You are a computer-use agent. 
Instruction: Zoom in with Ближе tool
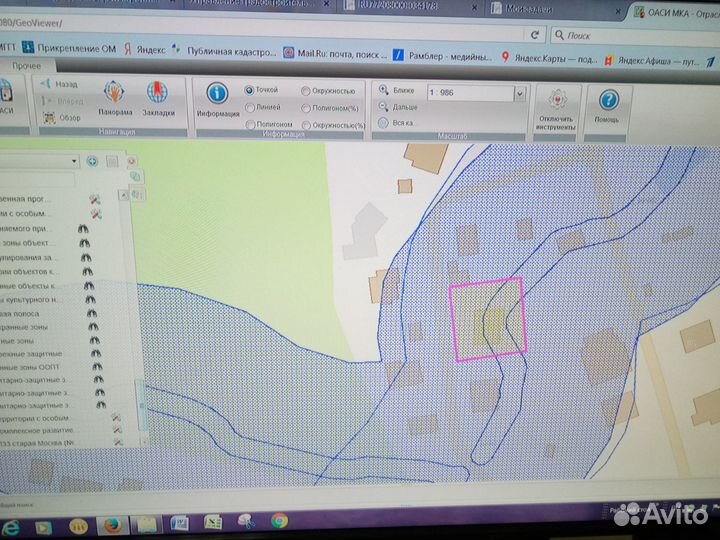[x=384, y=89]
